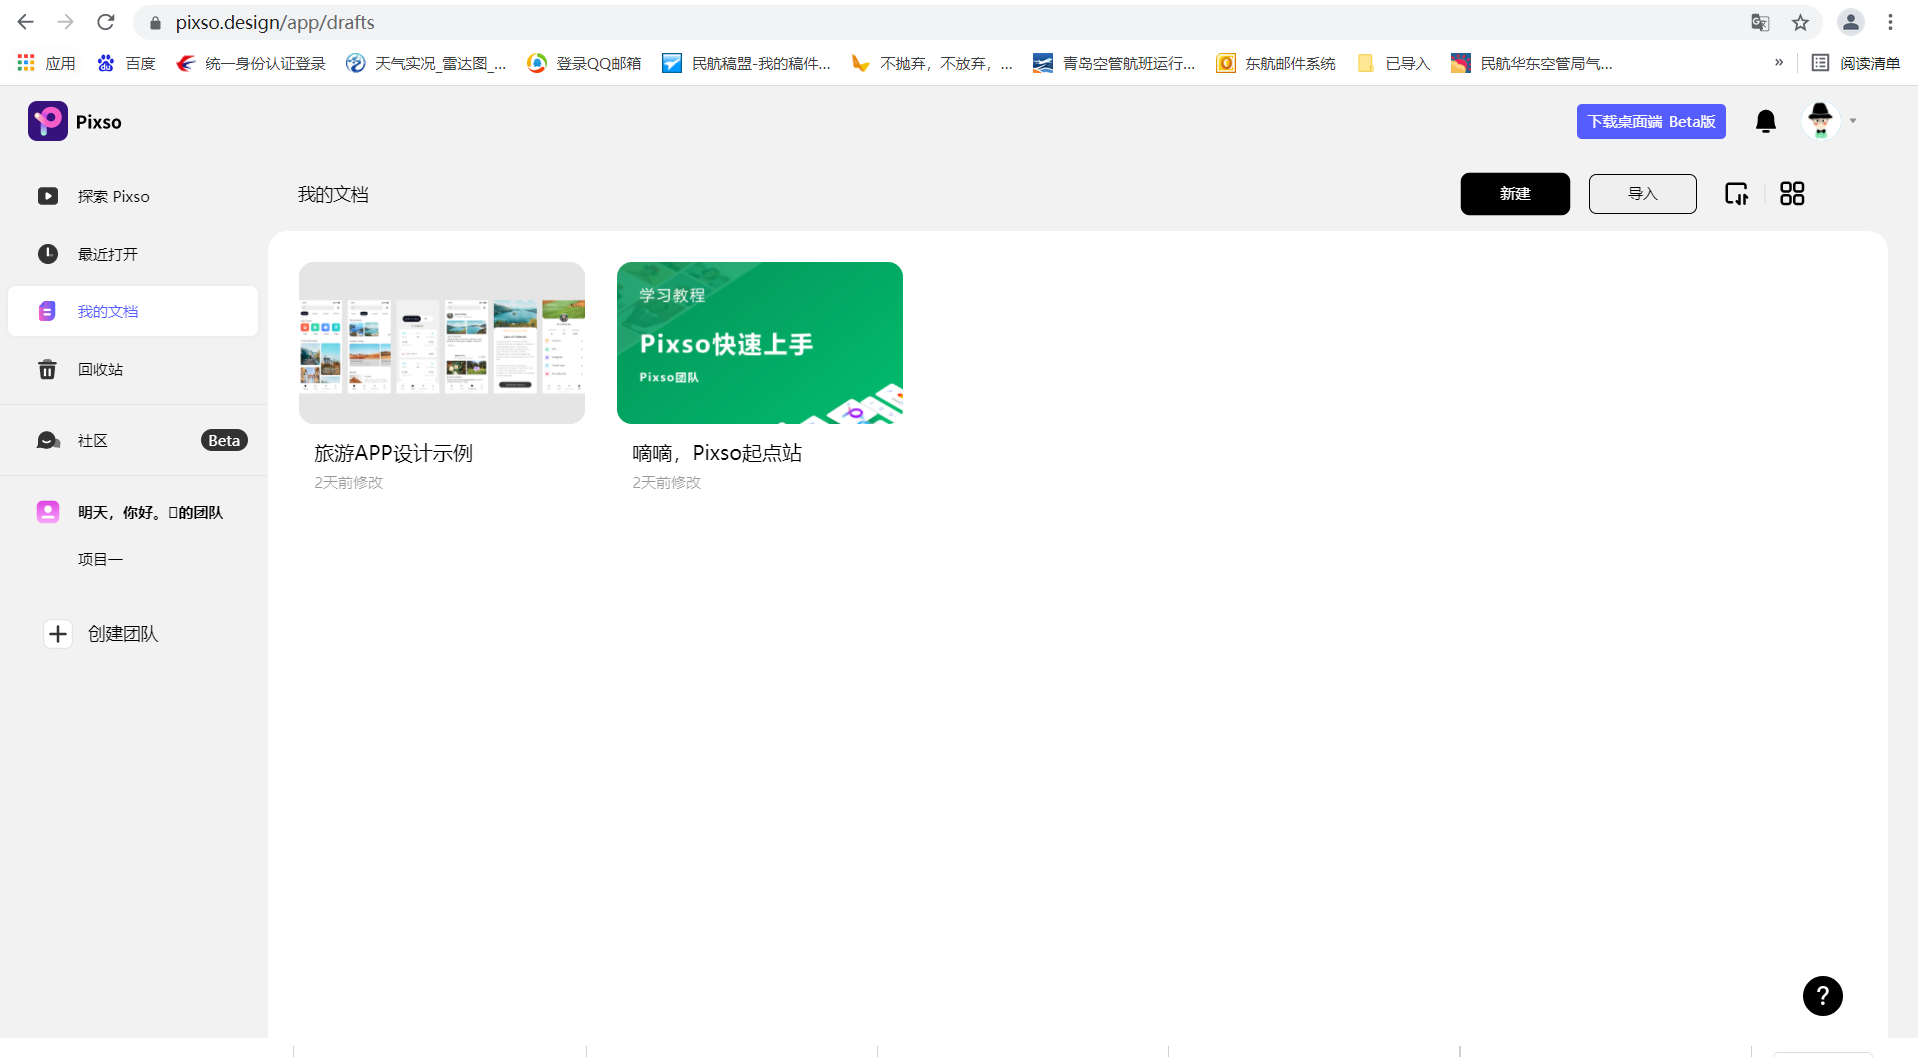Viewport: 1918px width, 1057px height.
Task: Click the 新建 button
Action: [1515, 194]
